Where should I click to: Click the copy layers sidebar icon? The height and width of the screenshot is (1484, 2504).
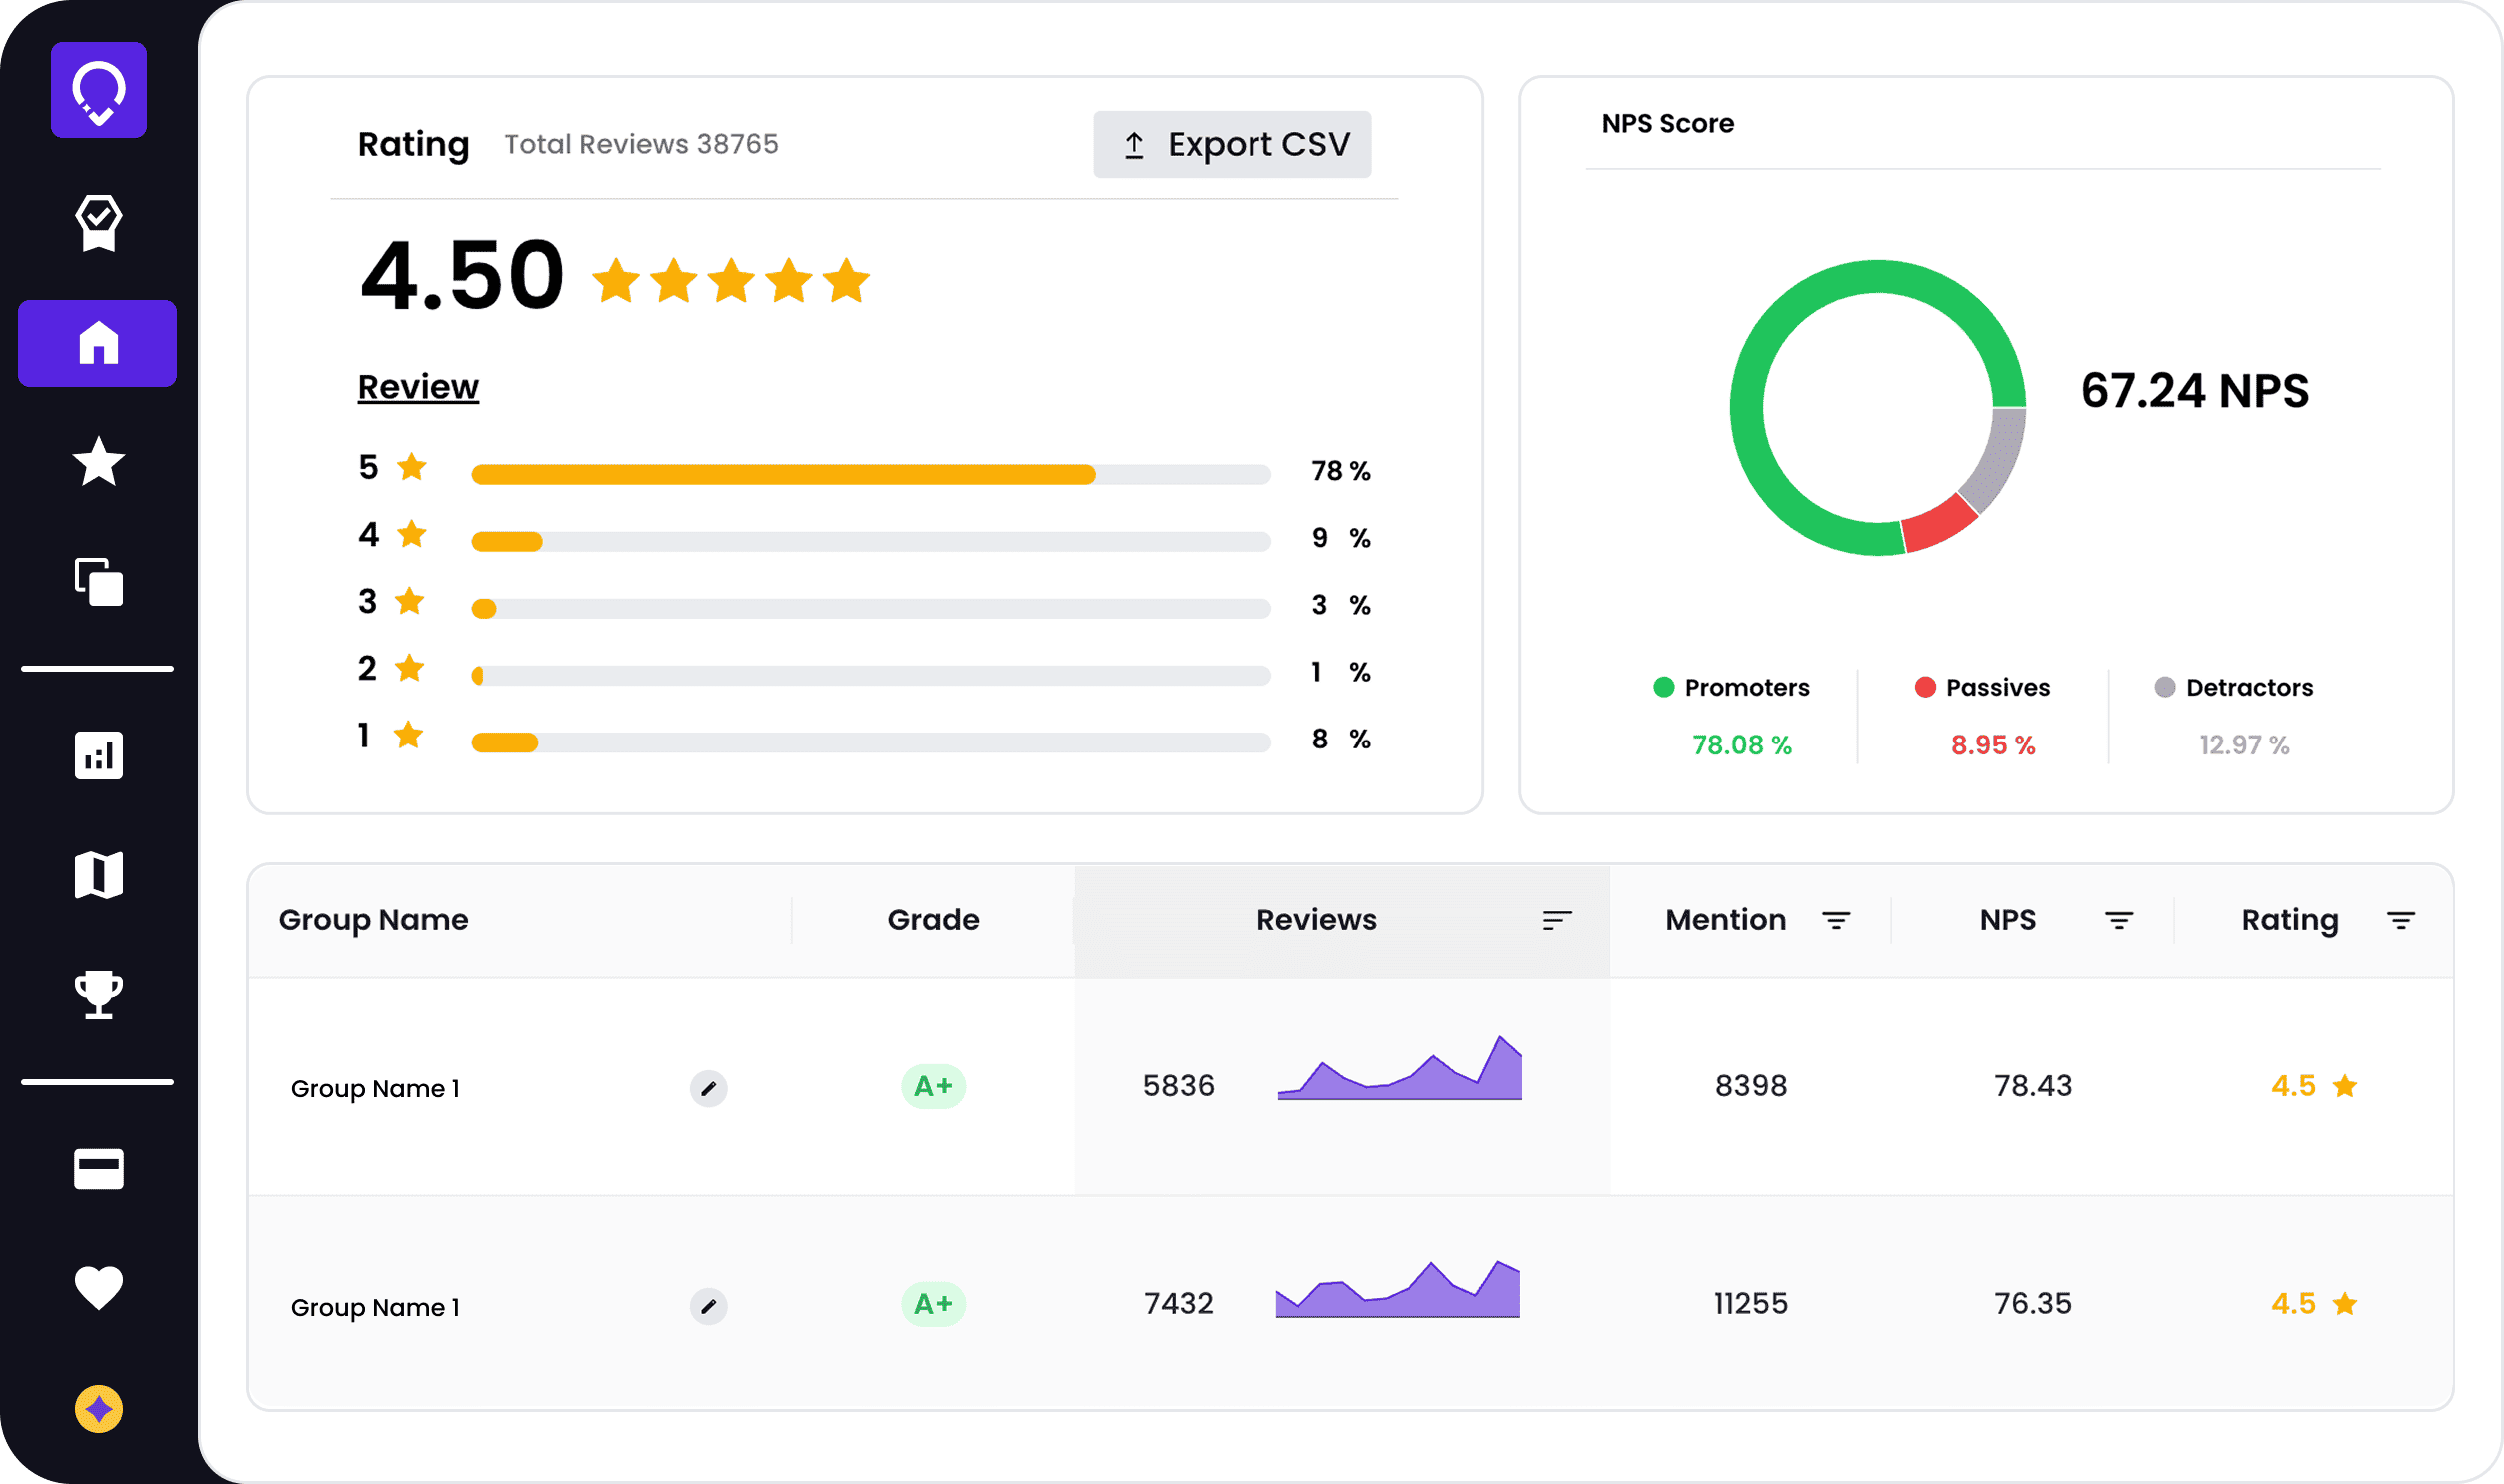pyautogui.click(x=98, y=581)
